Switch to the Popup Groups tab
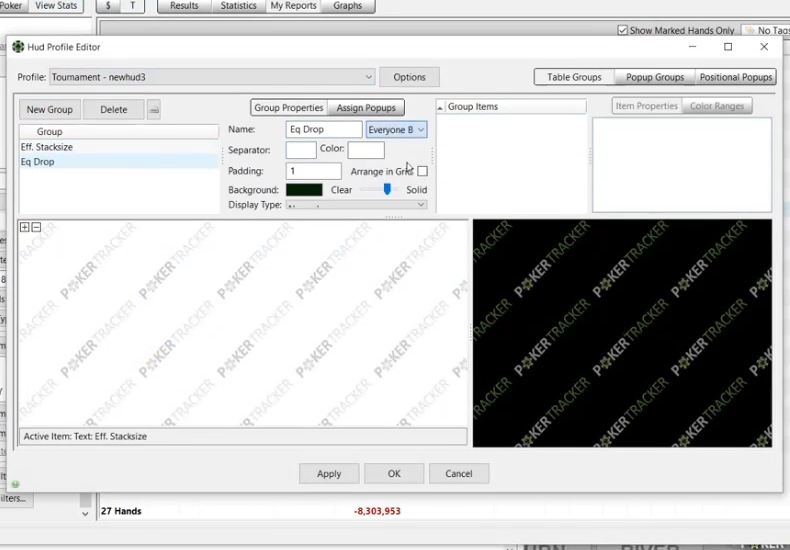Viewport: 790px width, 550px height. 654,77
